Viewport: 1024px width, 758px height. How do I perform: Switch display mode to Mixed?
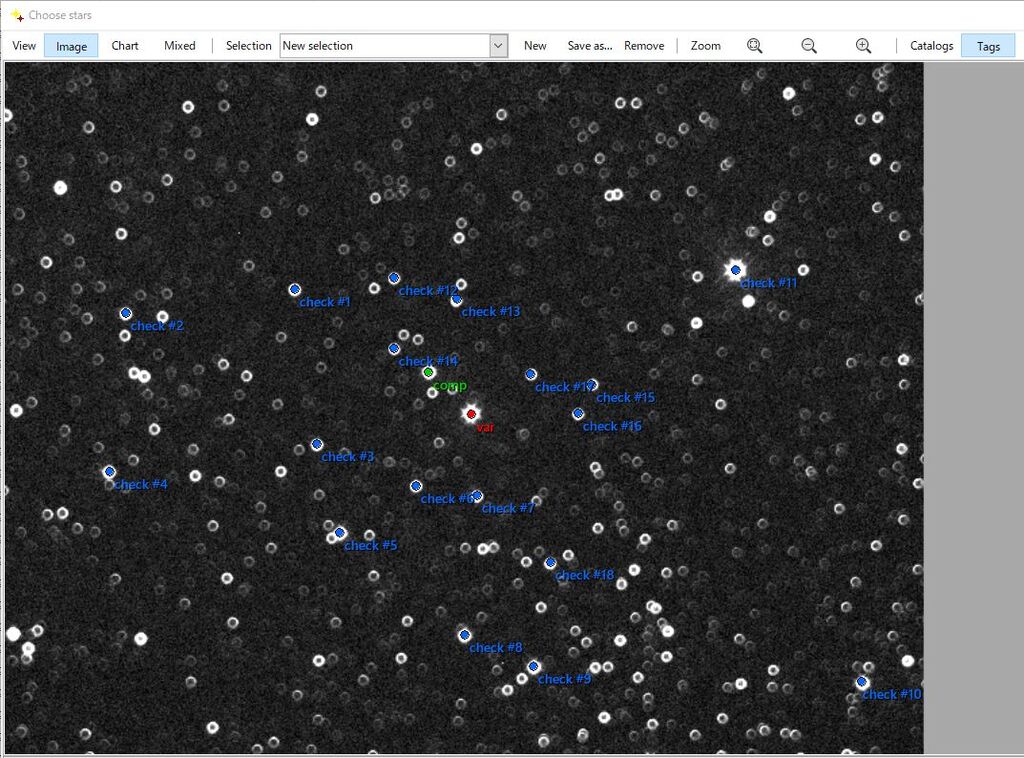180,46
